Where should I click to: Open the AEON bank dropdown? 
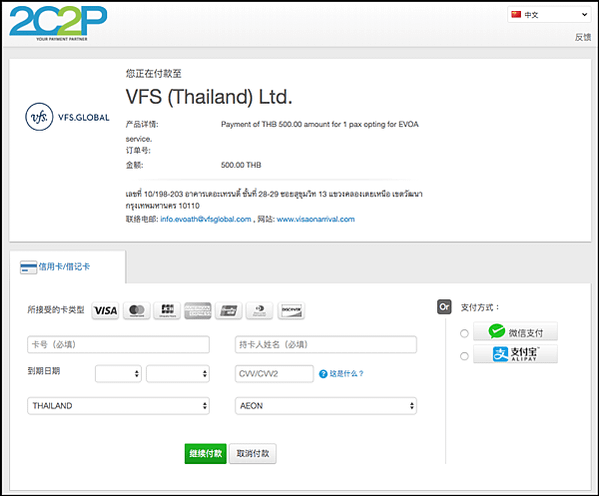tap(326, 406)
